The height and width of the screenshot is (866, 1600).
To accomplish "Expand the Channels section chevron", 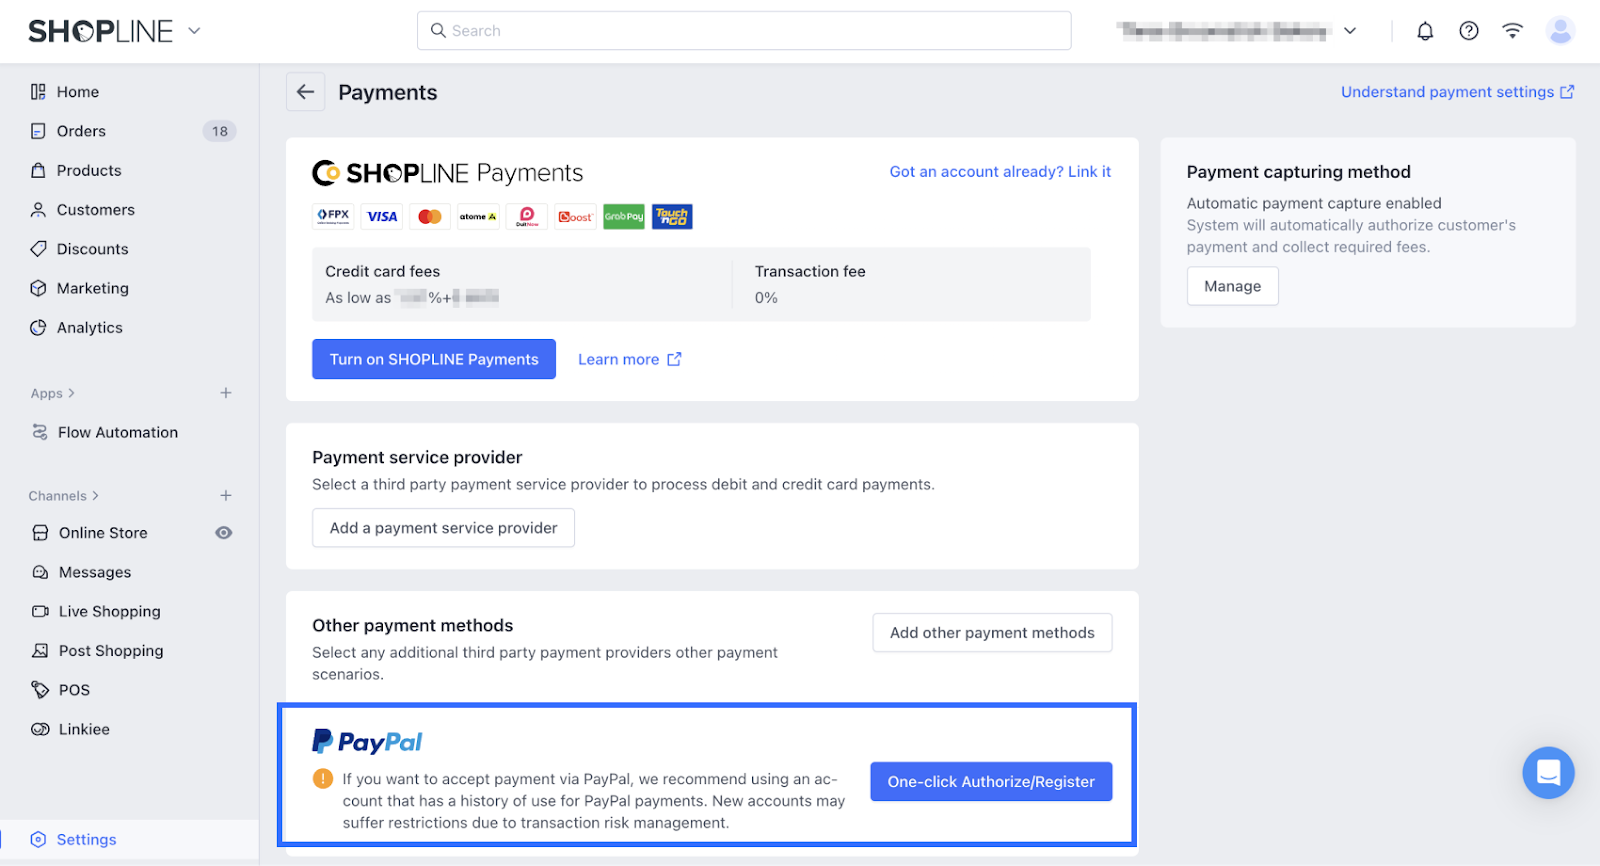I will click(95, 496).
